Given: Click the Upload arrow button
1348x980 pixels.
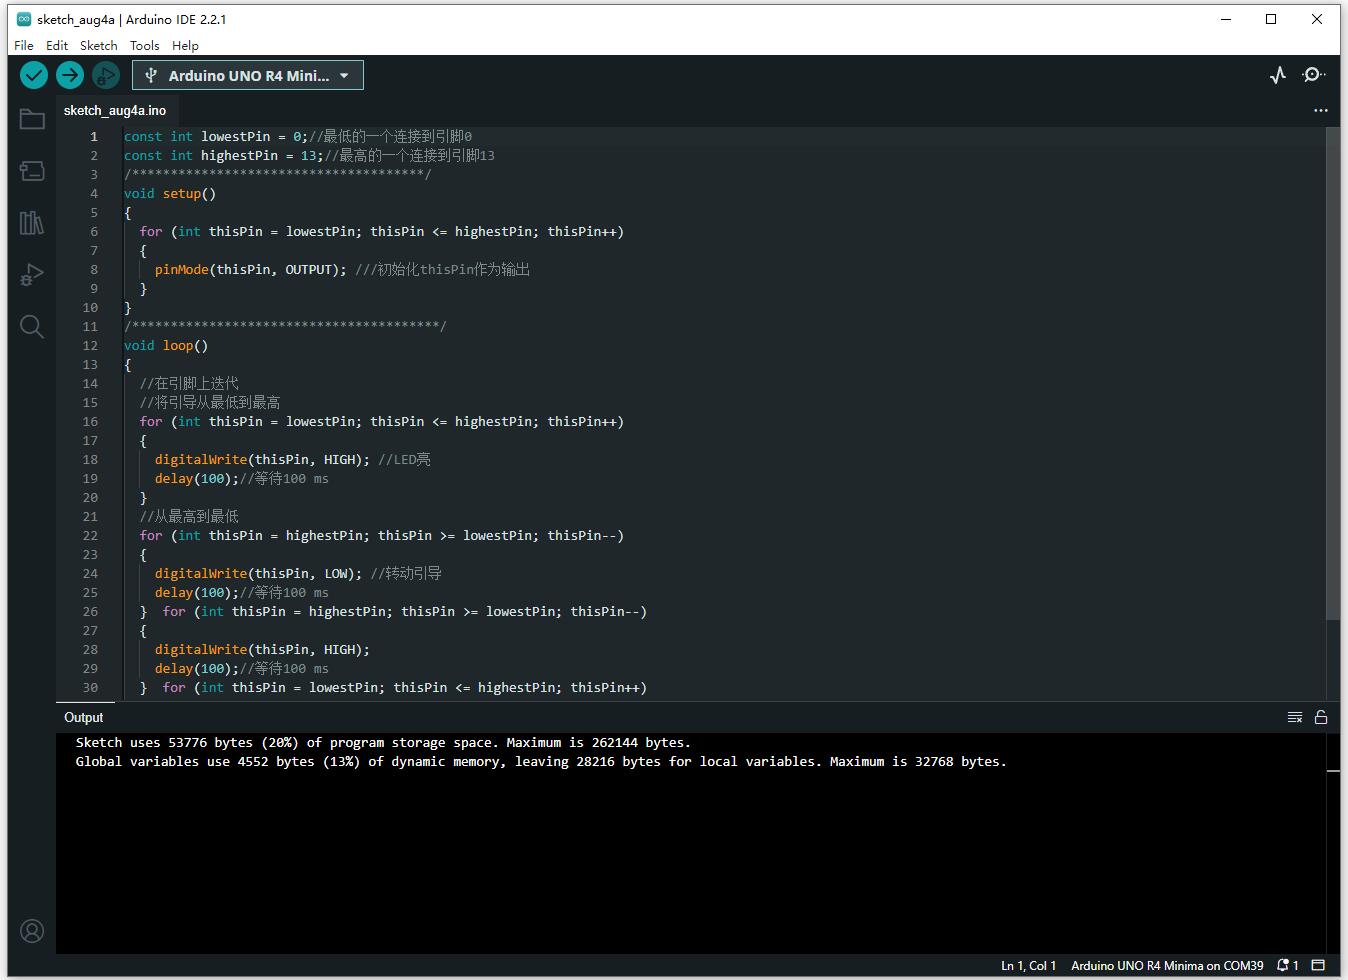Looking at the screenshot, I should pos(70,75).
